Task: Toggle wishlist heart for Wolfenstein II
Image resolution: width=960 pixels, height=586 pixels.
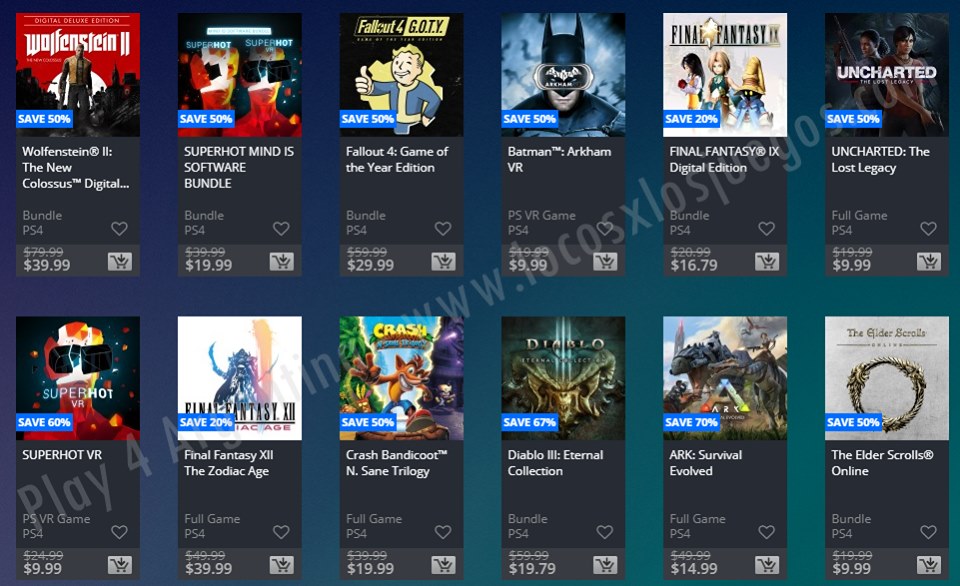Action: click(x=119, y=228)
